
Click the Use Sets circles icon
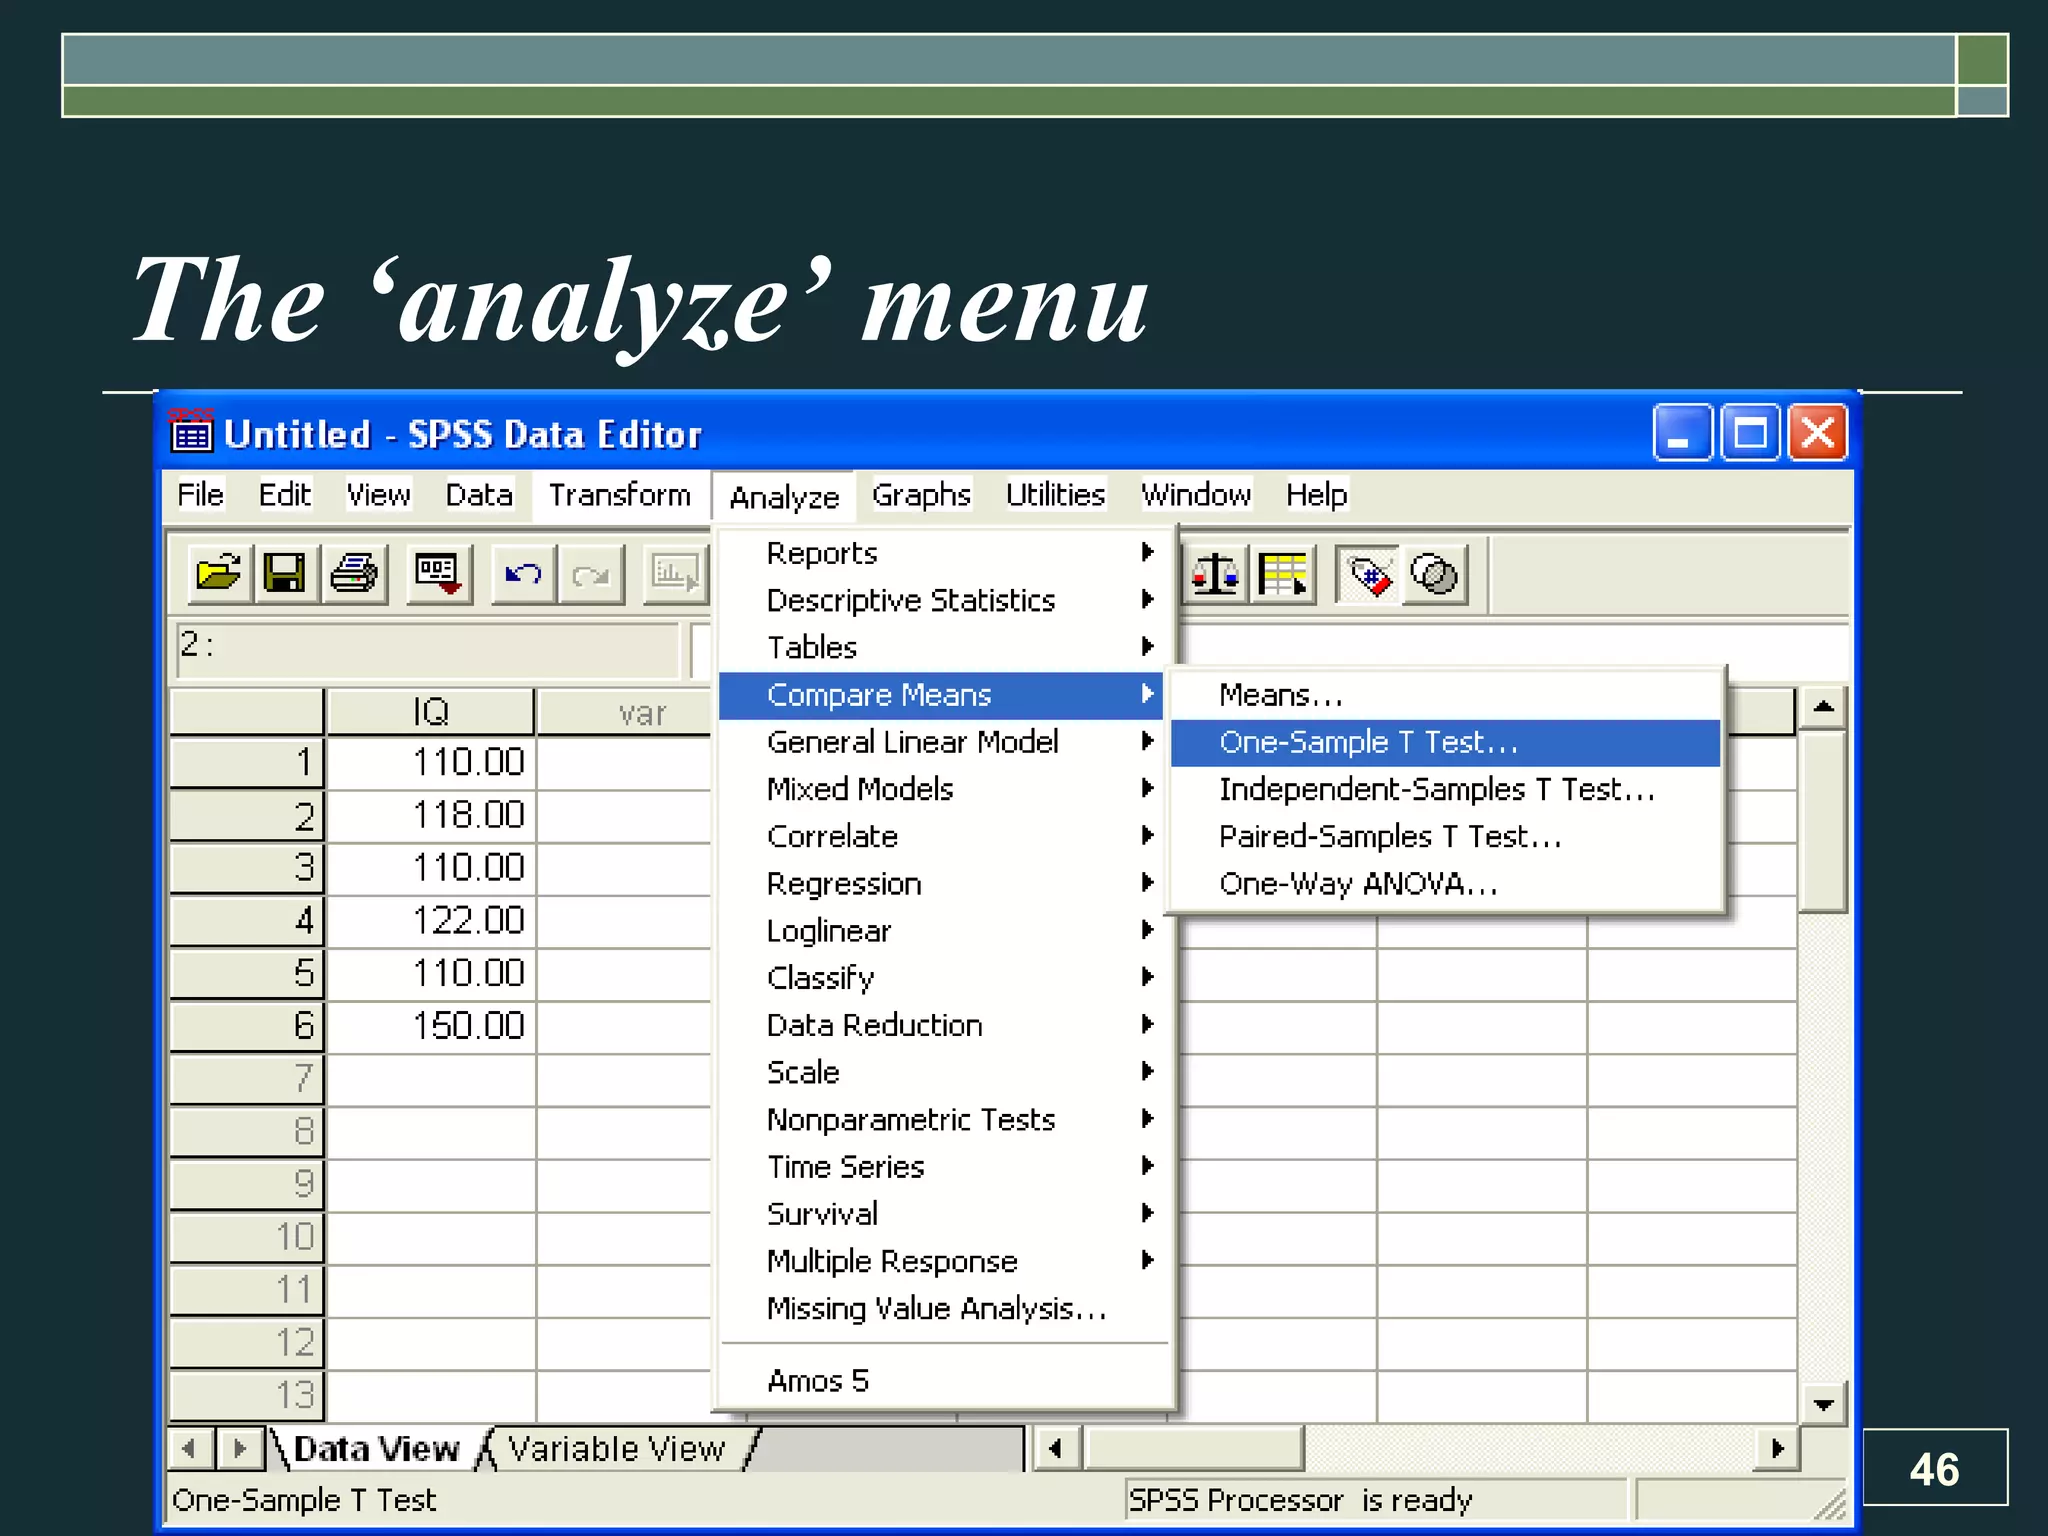click(x=1435, y=574)
